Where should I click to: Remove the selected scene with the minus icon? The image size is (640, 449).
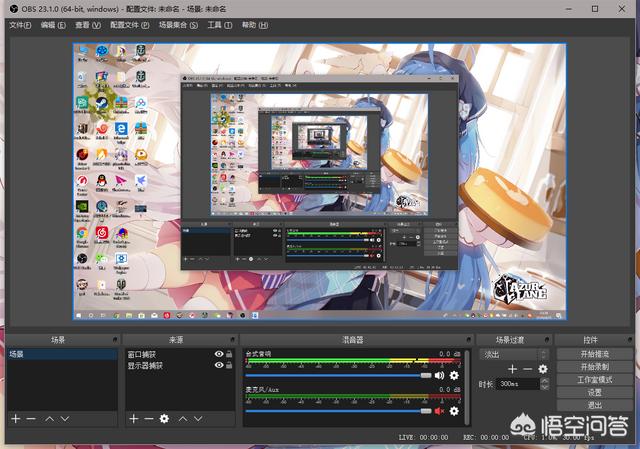(31, 419)
